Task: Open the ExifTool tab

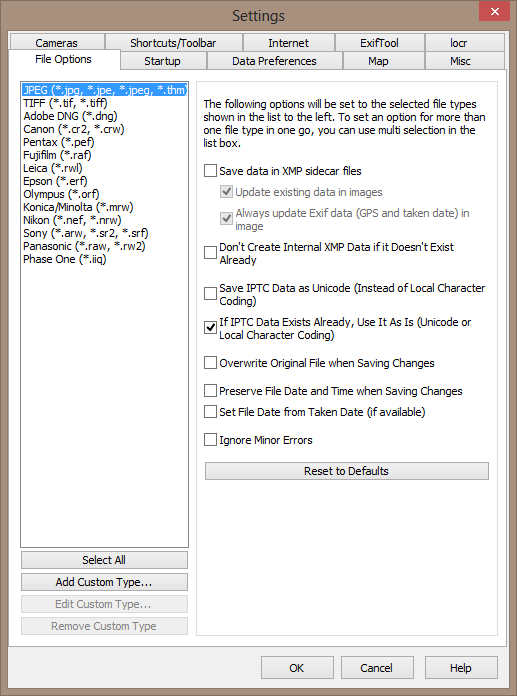Action: pos(379,43)
